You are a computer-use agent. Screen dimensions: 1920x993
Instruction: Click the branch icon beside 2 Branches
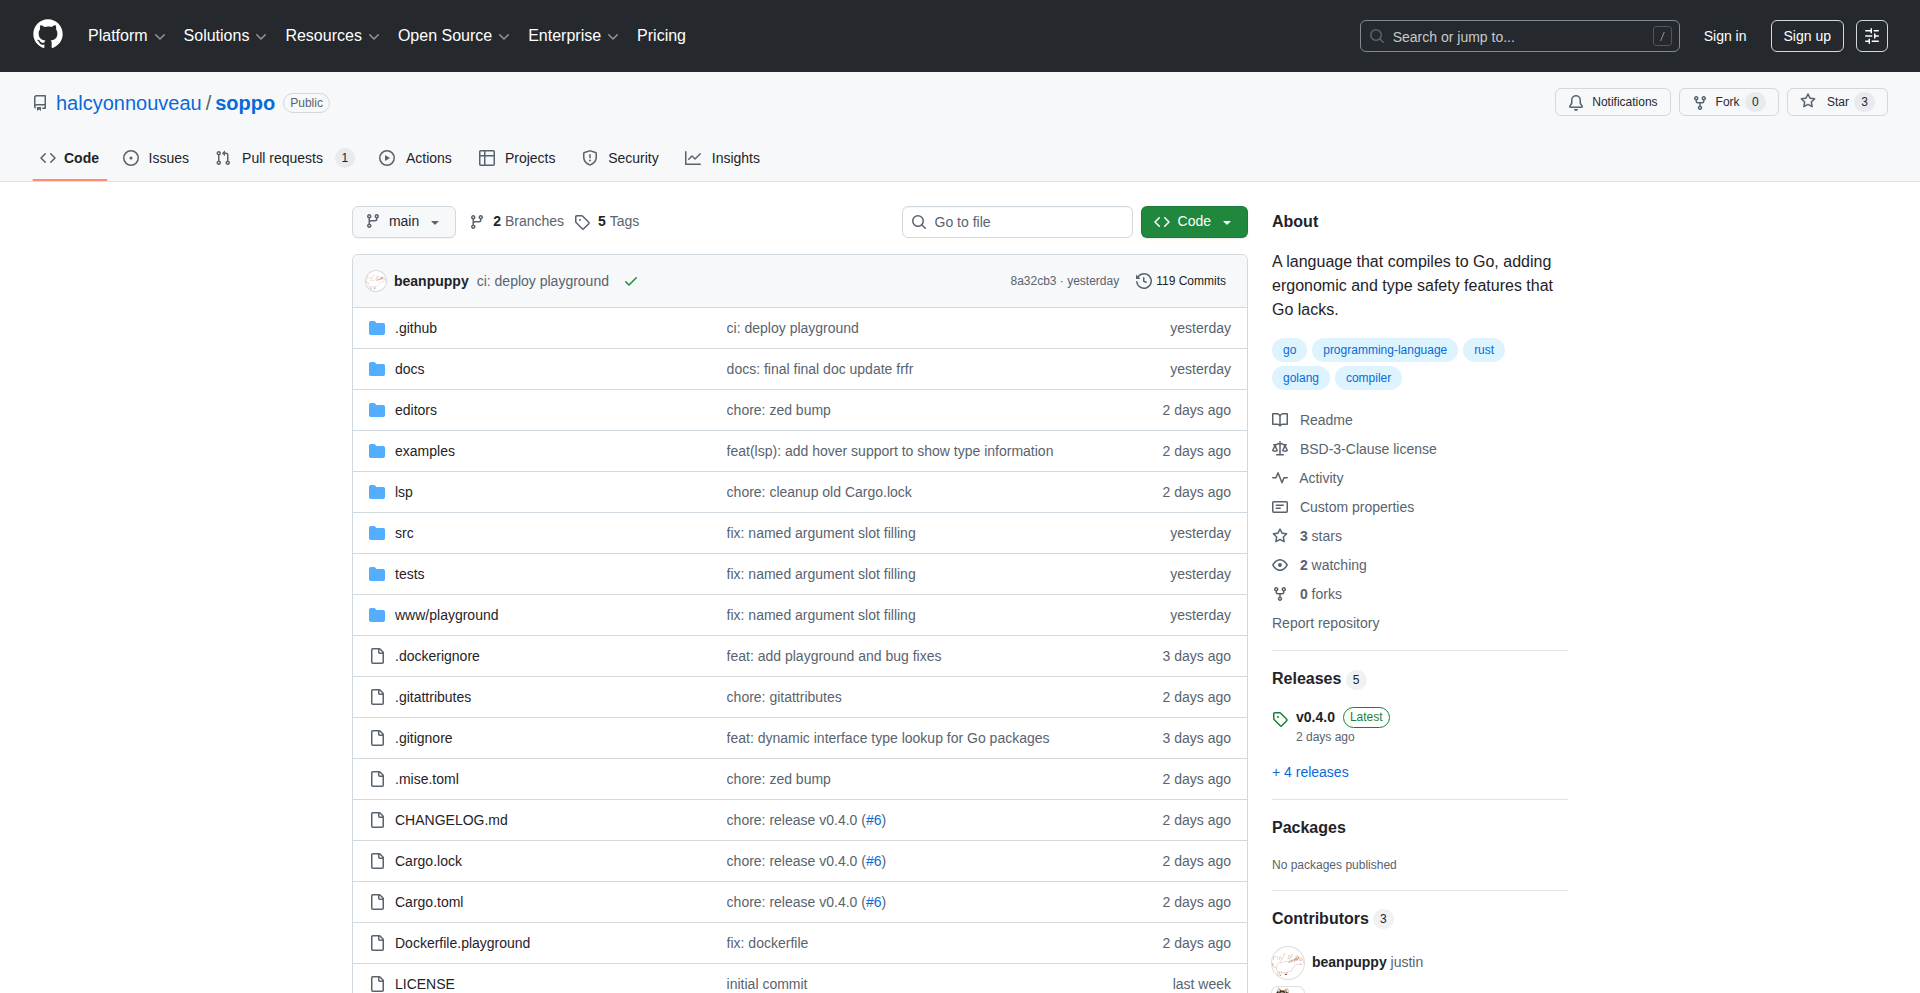(477, 222)
